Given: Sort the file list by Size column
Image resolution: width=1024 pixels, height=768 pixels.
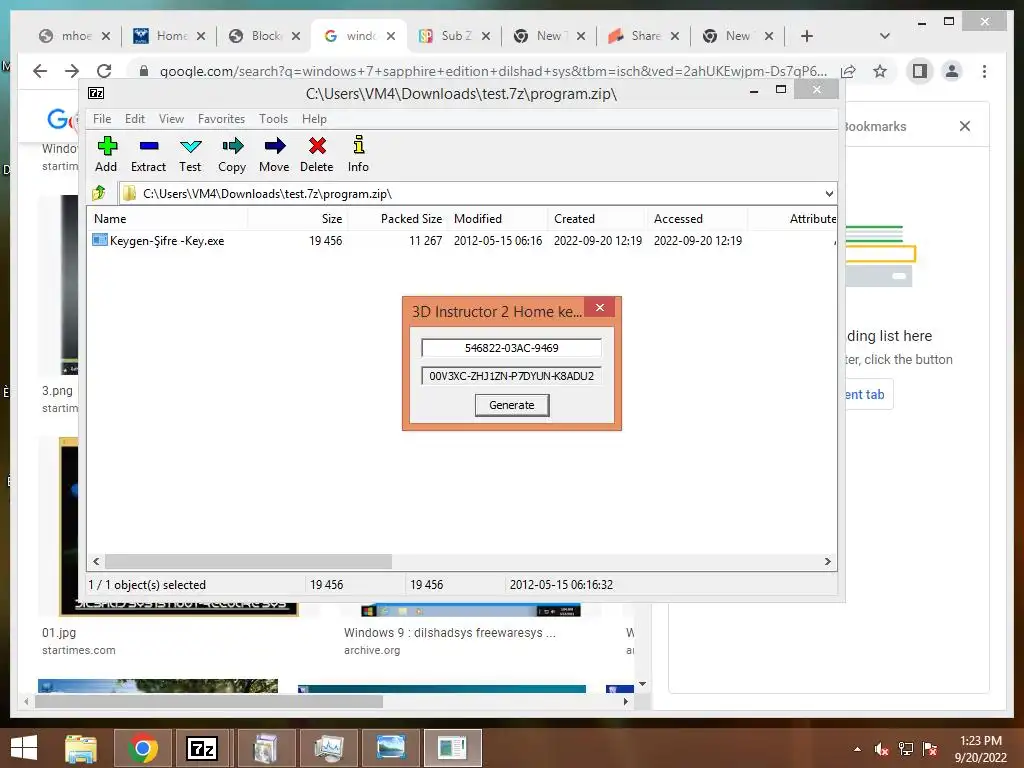Looking at the screenshot, I should tap(297, 219).
